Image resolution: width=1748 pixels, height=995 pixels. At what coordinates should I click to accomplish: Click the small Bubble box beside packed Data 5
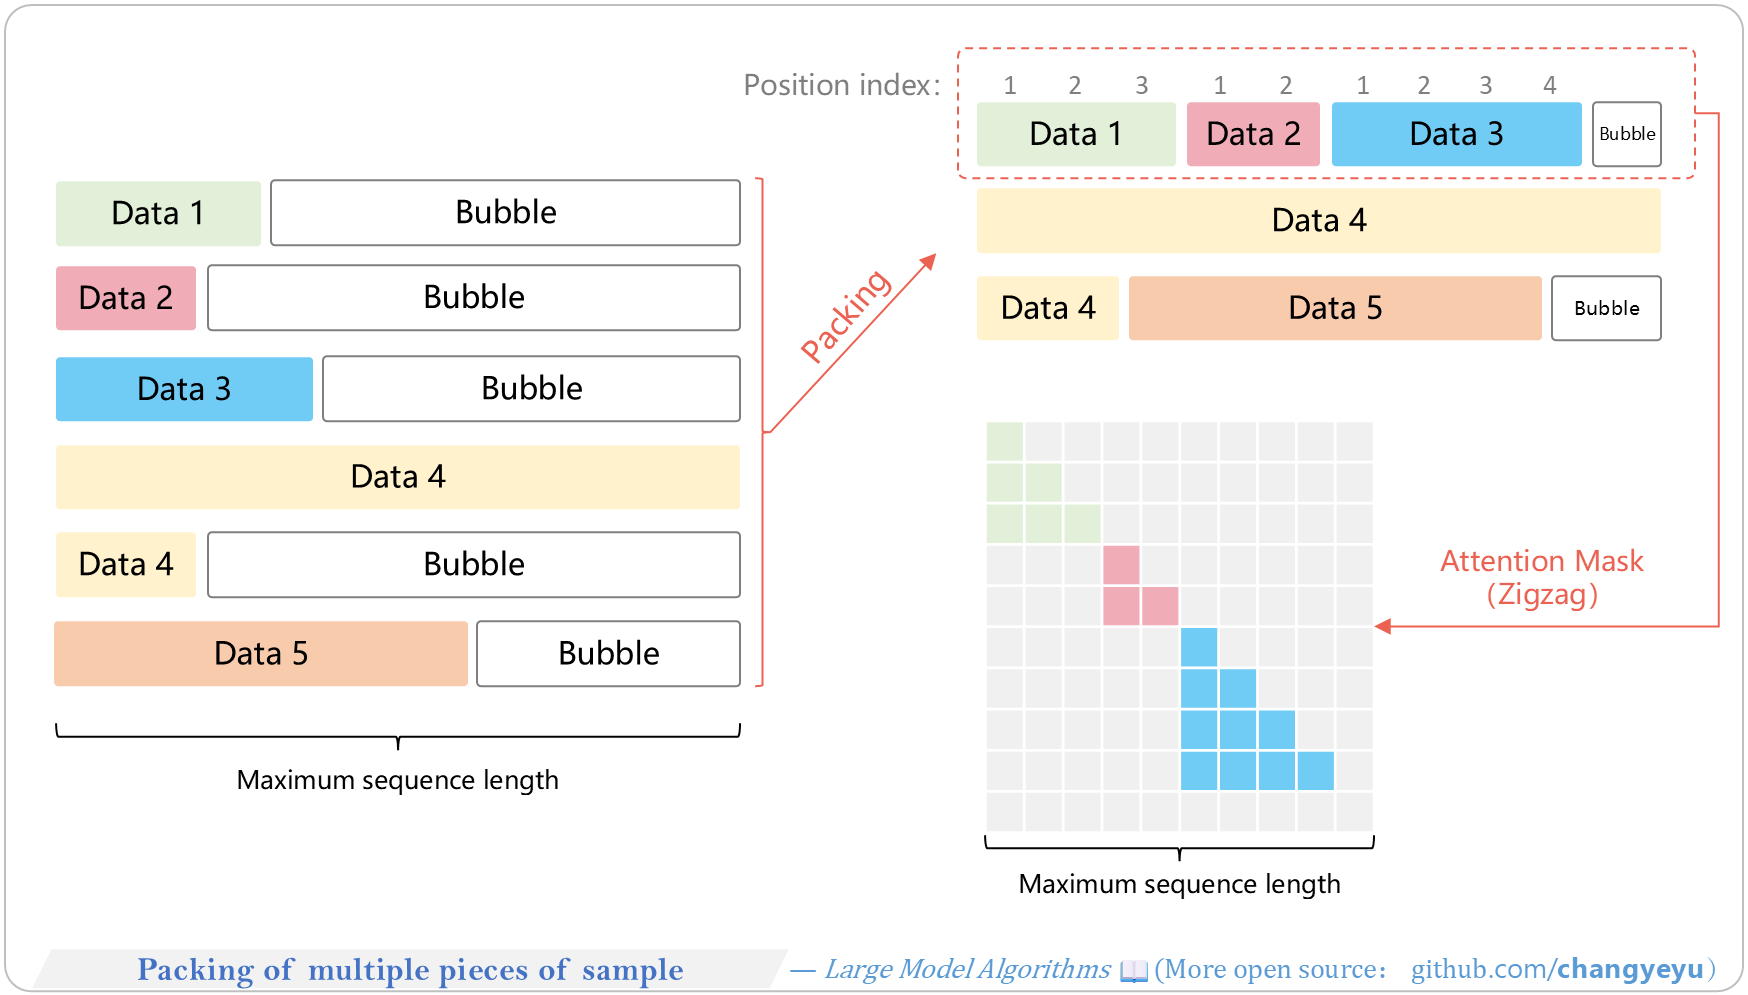(1606, 308)
